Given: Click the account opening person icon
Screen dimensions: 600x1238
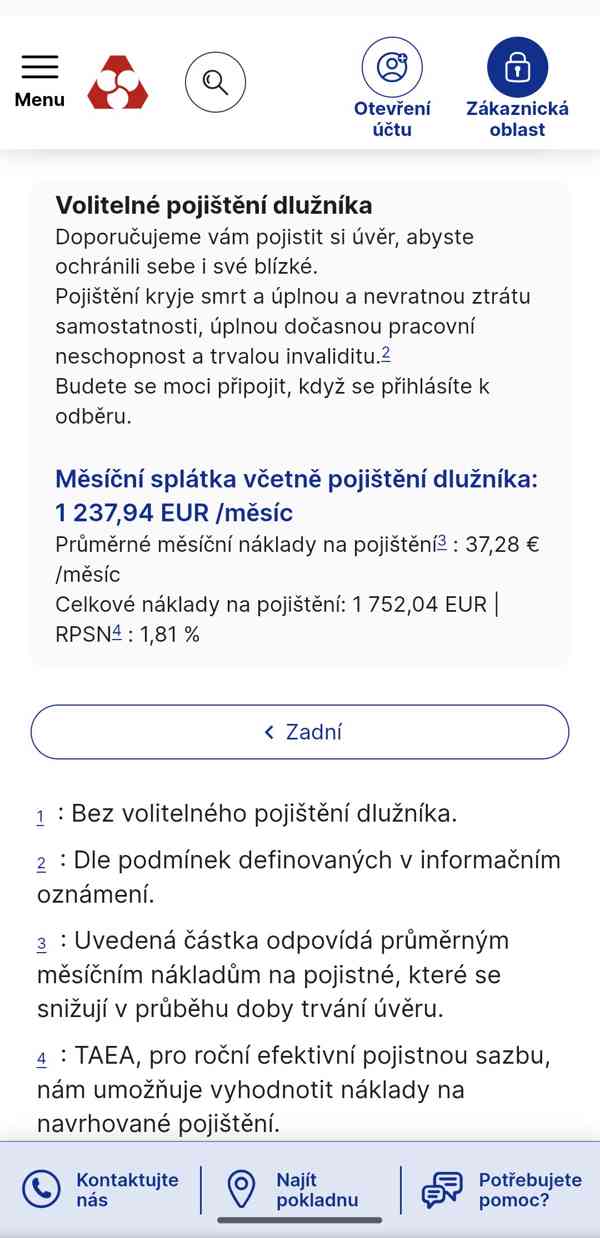Looking at the screenshot, I should [x=392, y=68].
